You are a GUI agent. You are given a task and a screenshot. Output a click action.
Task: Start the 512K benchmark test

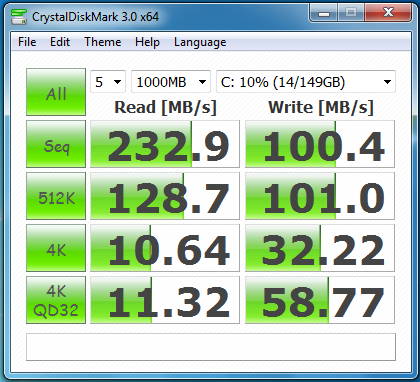coord(56,196)
